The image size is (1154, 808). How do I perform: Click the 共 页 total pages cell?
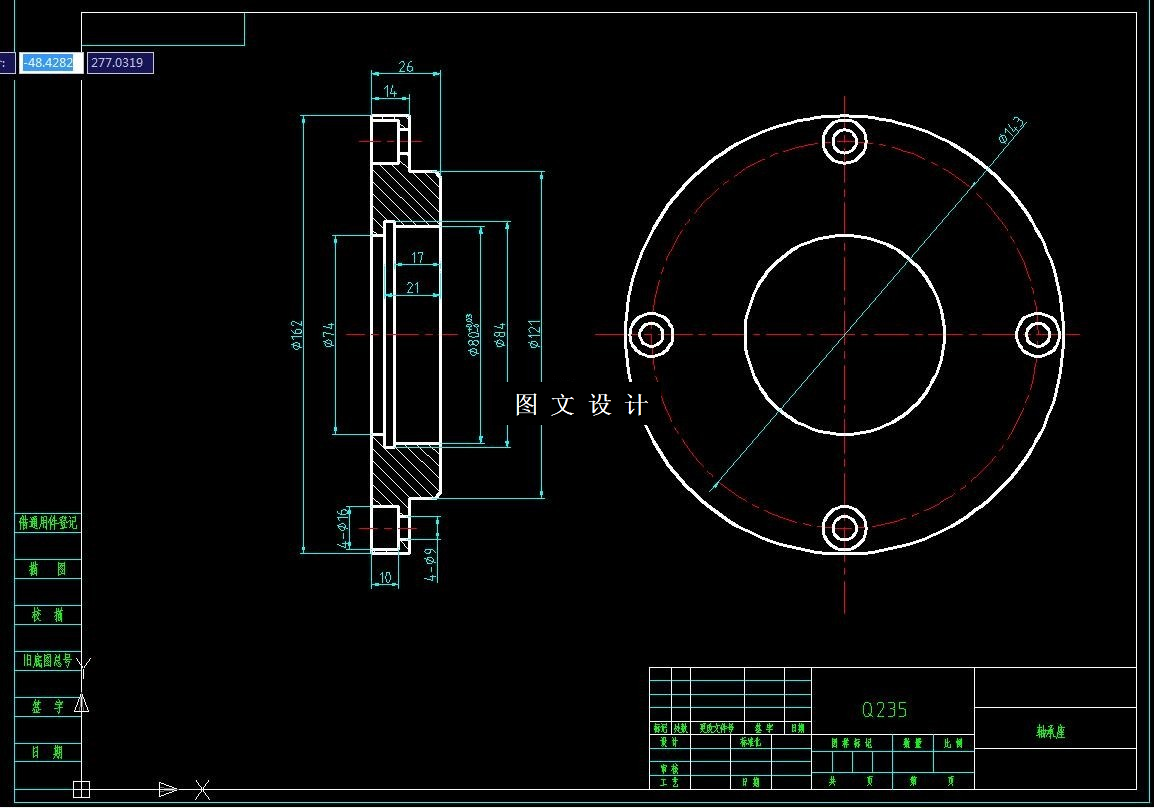click(x=852, y=781)
